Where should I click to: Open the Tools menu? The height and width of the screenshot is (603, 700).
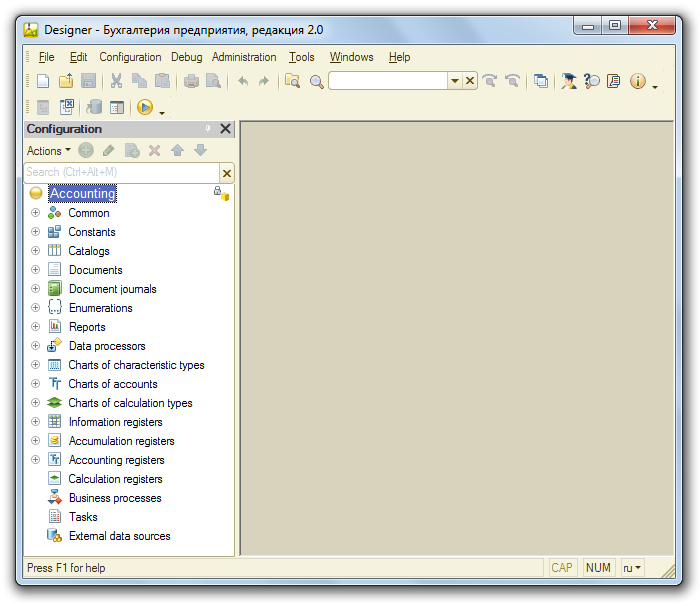302,57
